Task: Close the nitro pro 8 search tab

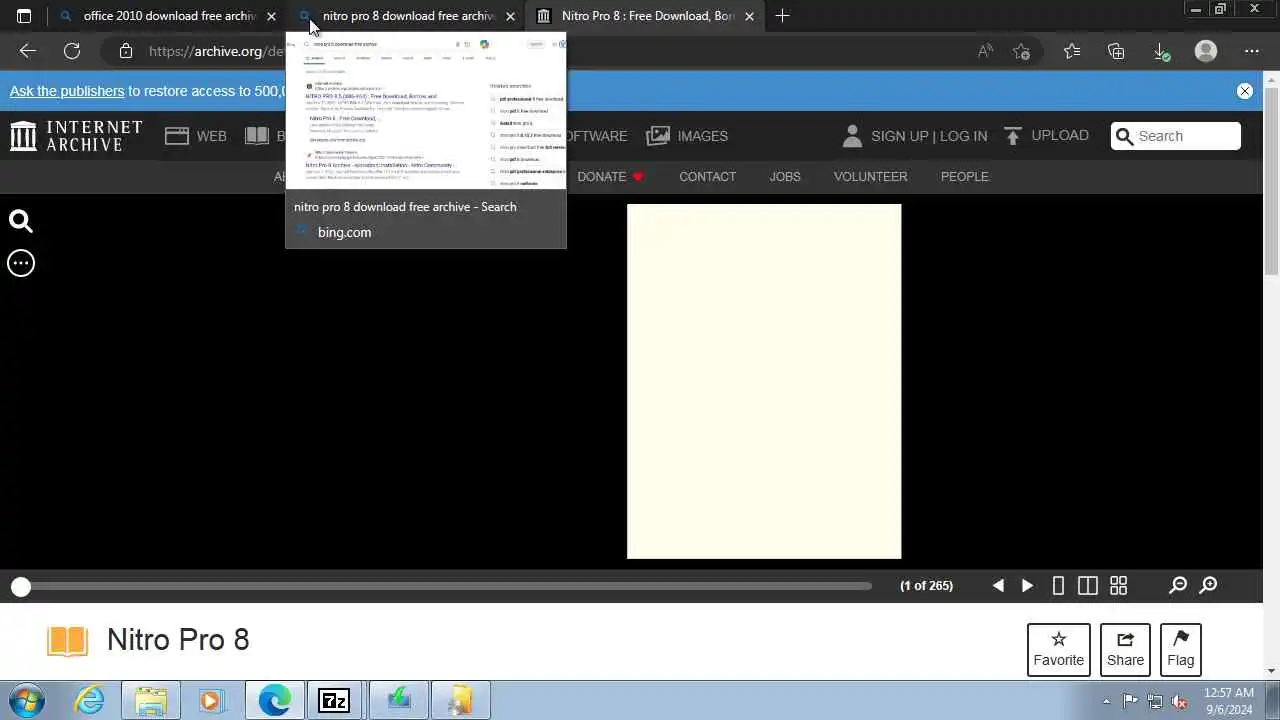Action: (510, 16)
